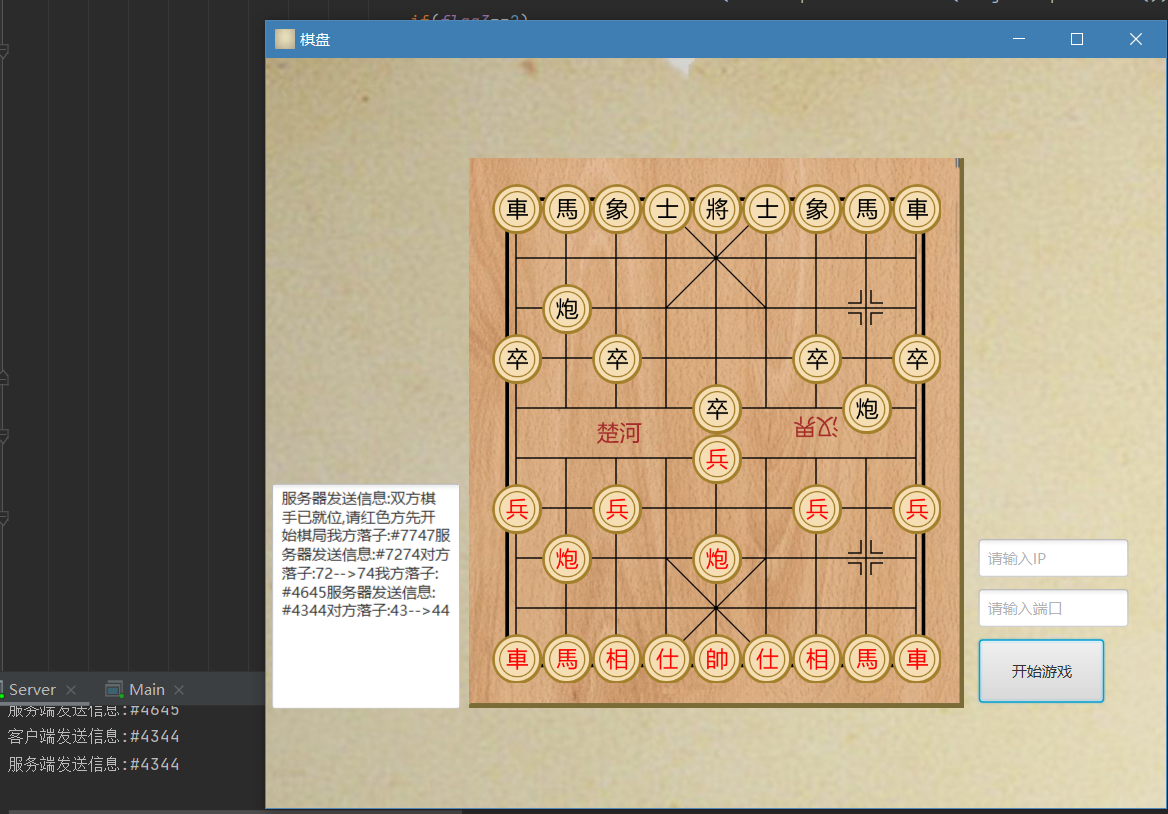Select the red elephant 相 next to the advisor

(617, 659)
